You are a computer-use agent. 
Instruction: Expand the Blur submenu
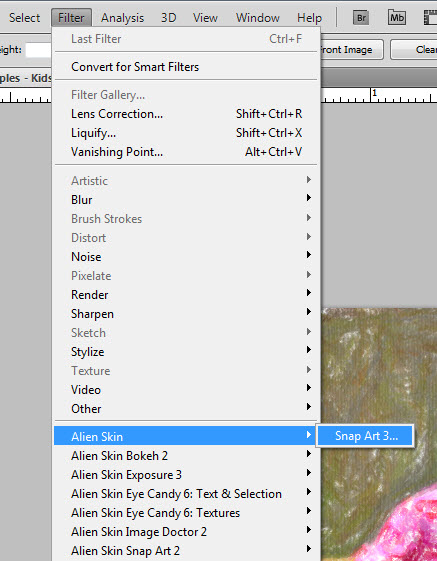[x=186, y=200]
